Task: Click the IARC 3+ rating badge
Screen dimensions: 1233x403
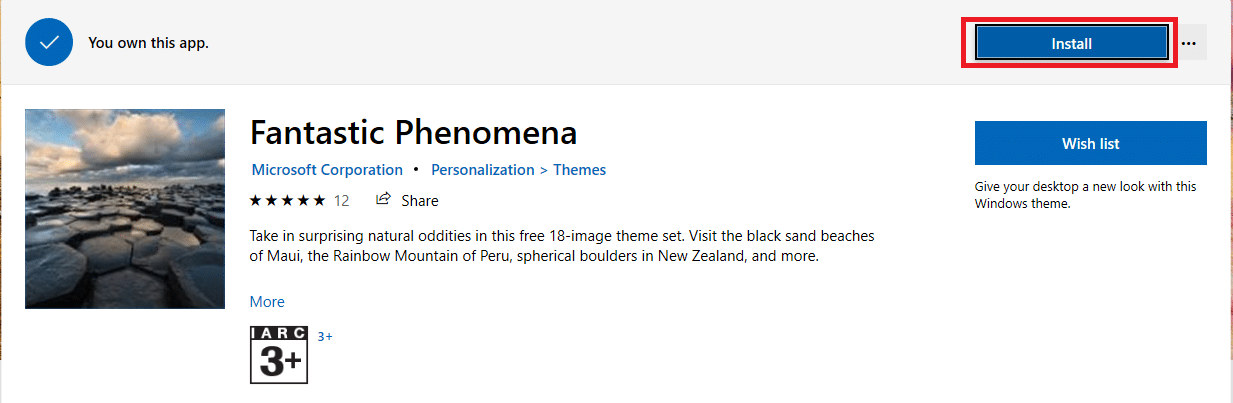Action: [279, 355]
